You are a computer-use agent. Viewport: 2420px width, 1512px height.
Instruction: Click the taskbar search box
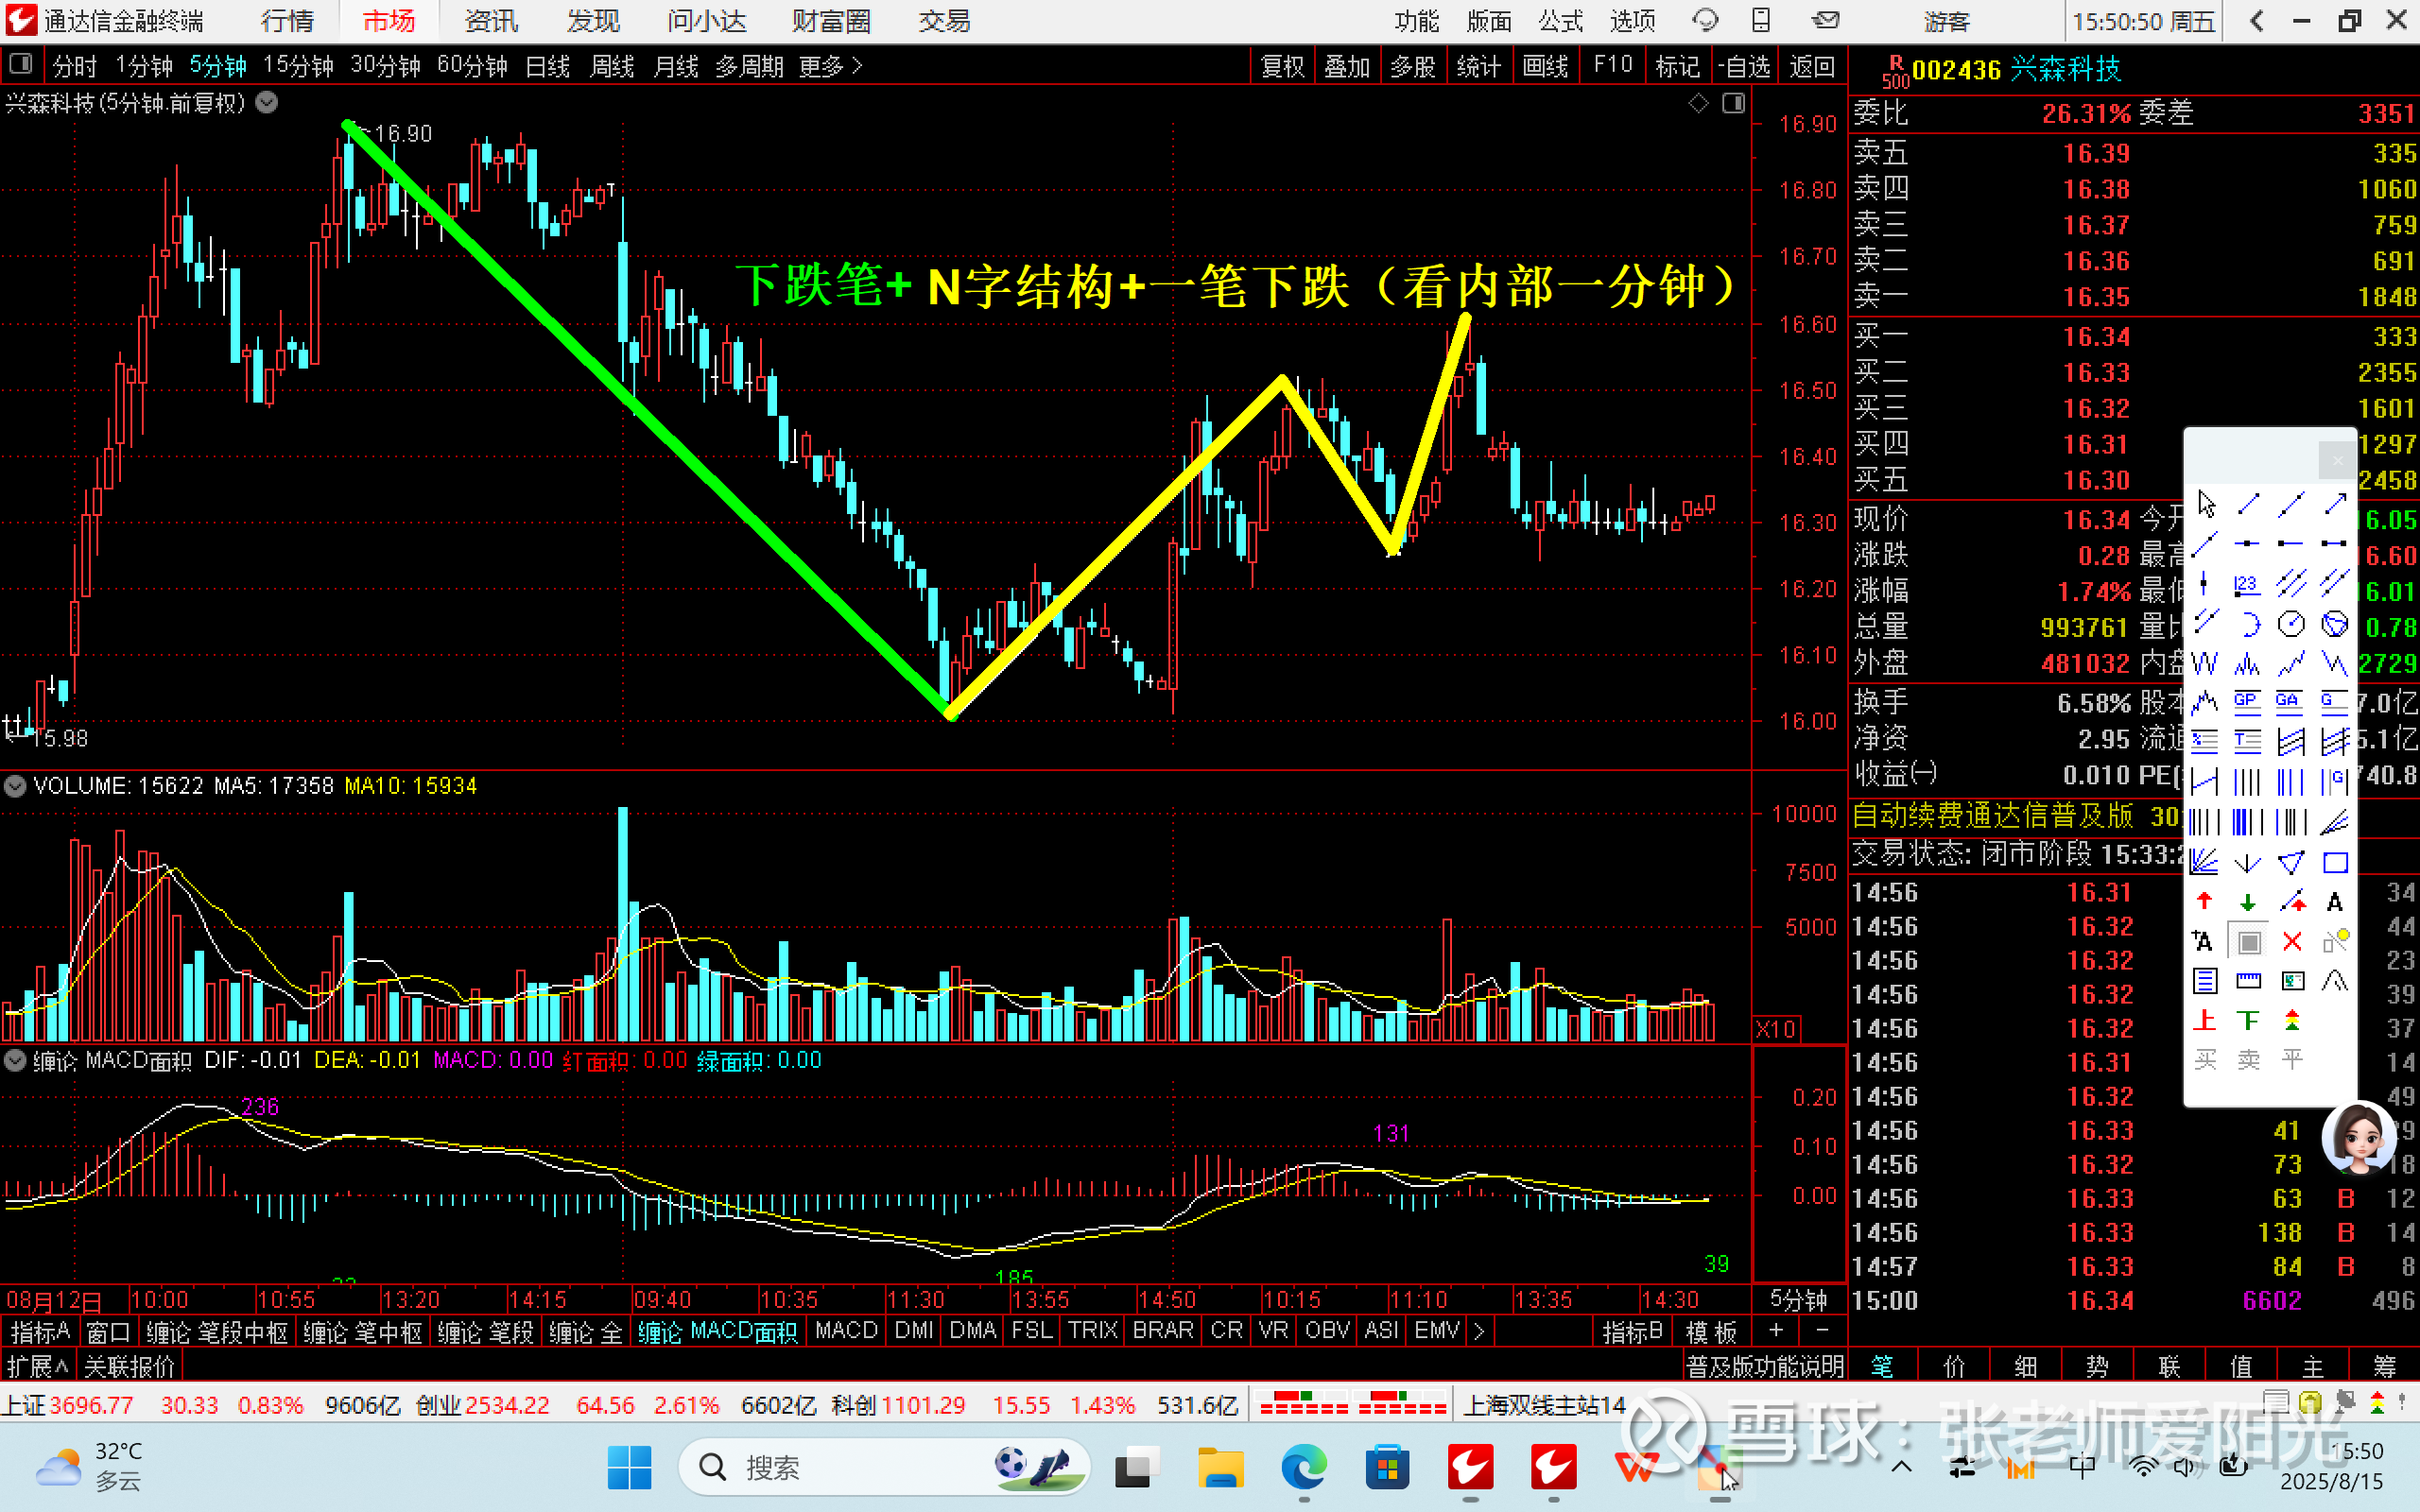coord(884,1467)
